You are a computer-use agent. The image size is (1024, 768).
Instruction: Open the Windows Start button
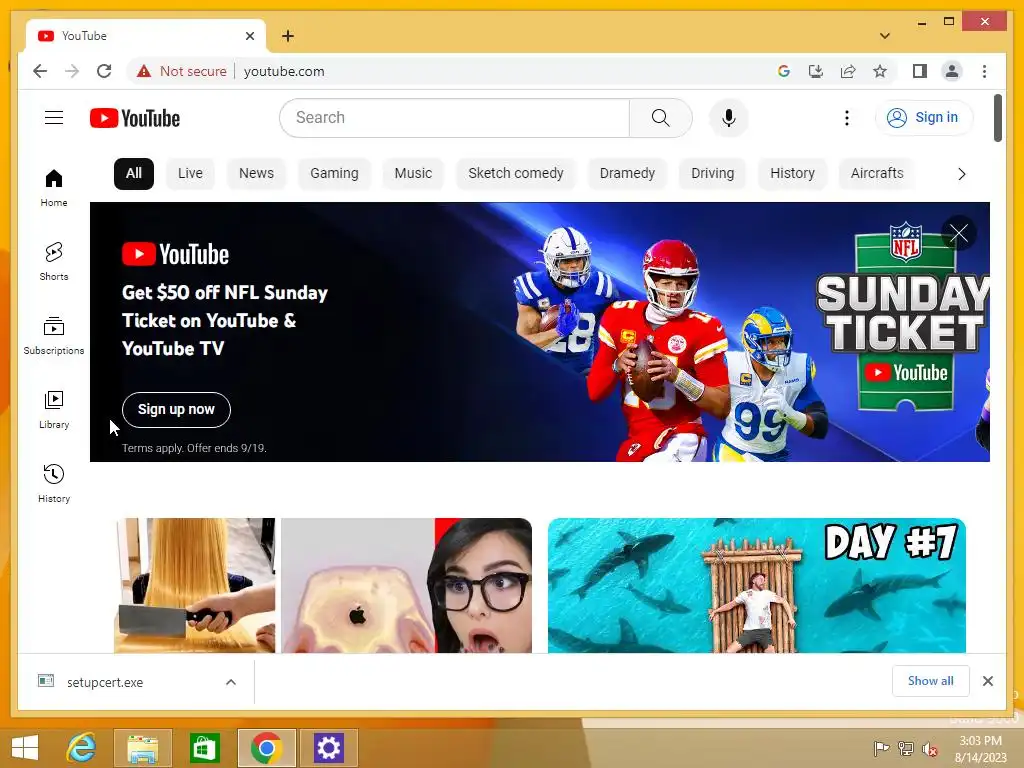(25, 748)
